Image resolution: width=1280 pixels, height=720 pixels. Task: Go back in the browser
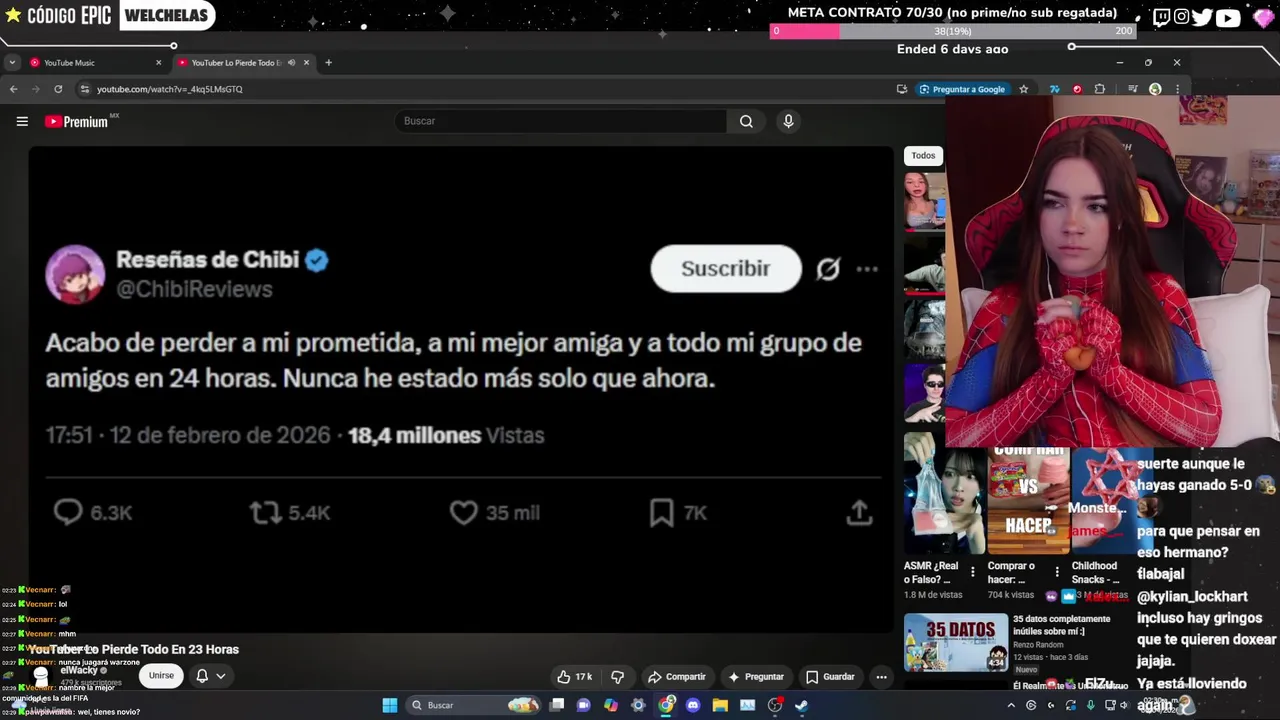[x=13, y=89]
